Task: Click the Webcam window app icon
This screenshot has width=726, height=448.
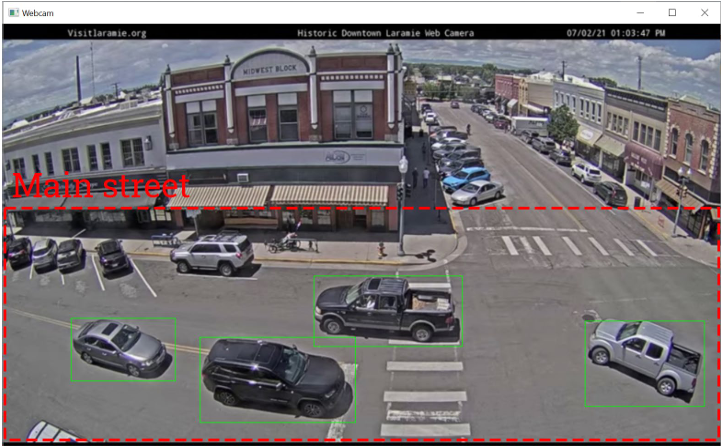Action: click(x=12, y=12)
